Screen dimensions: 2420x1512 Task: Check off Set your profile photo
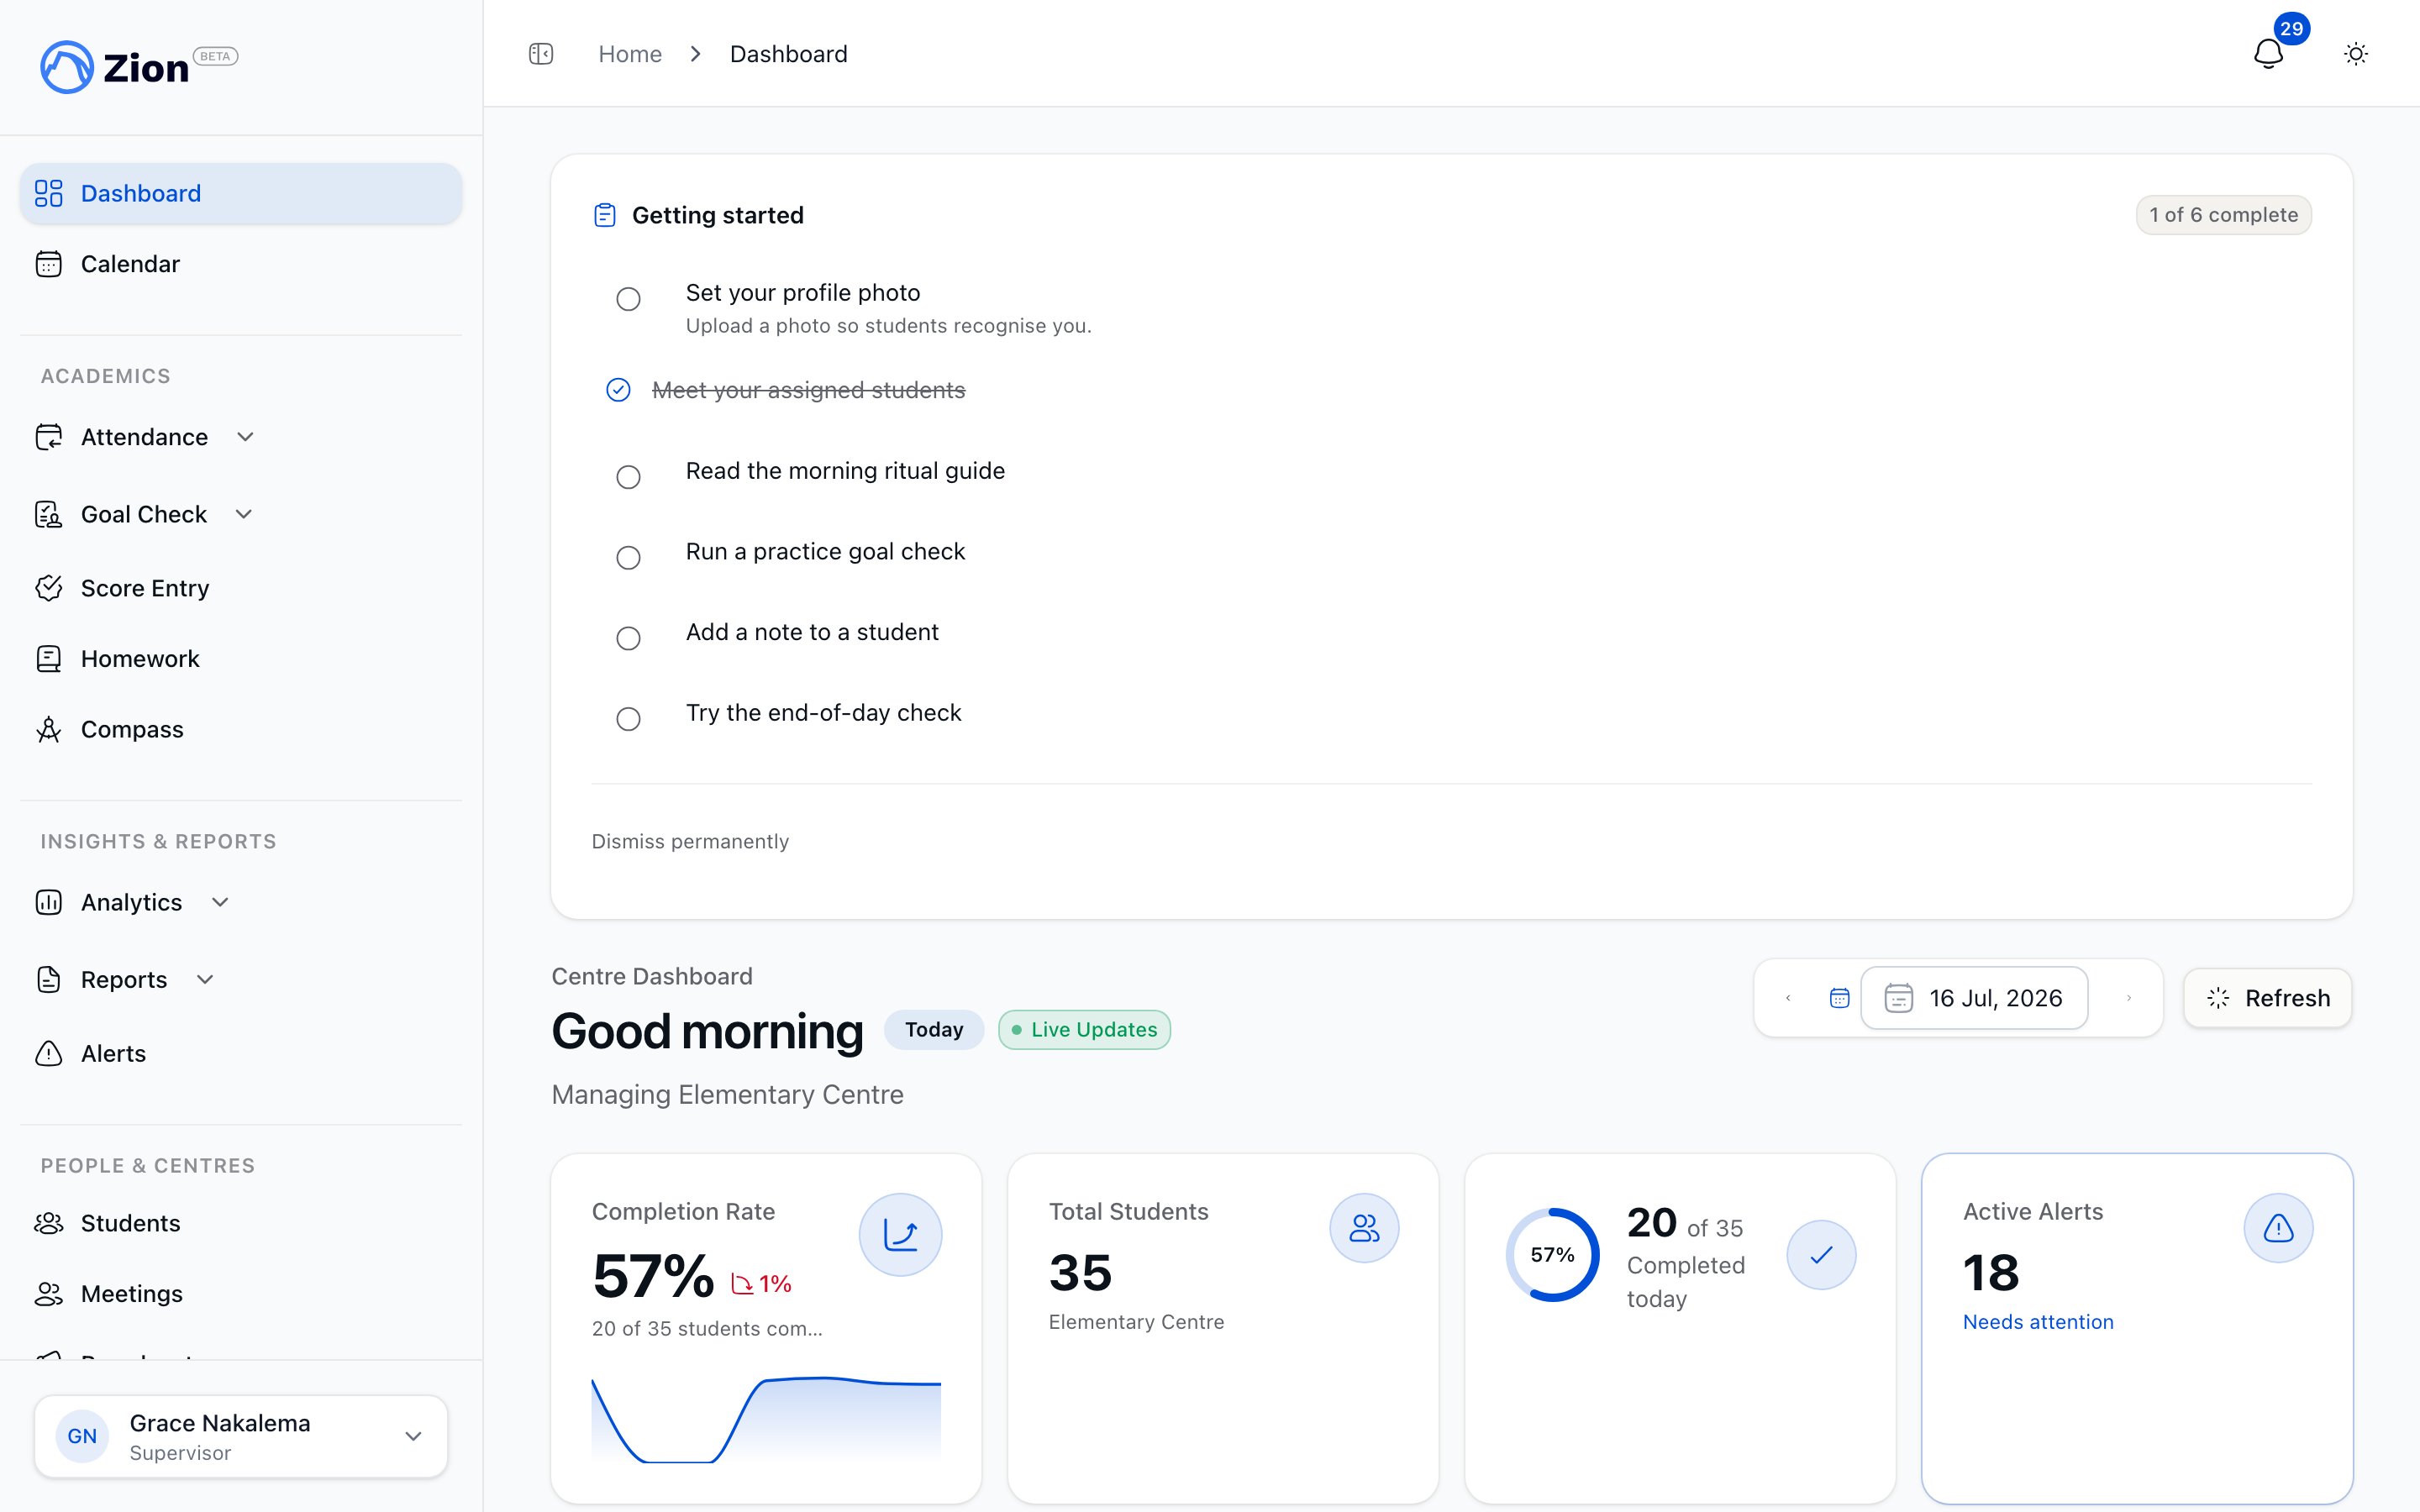[x=628, y=299]
